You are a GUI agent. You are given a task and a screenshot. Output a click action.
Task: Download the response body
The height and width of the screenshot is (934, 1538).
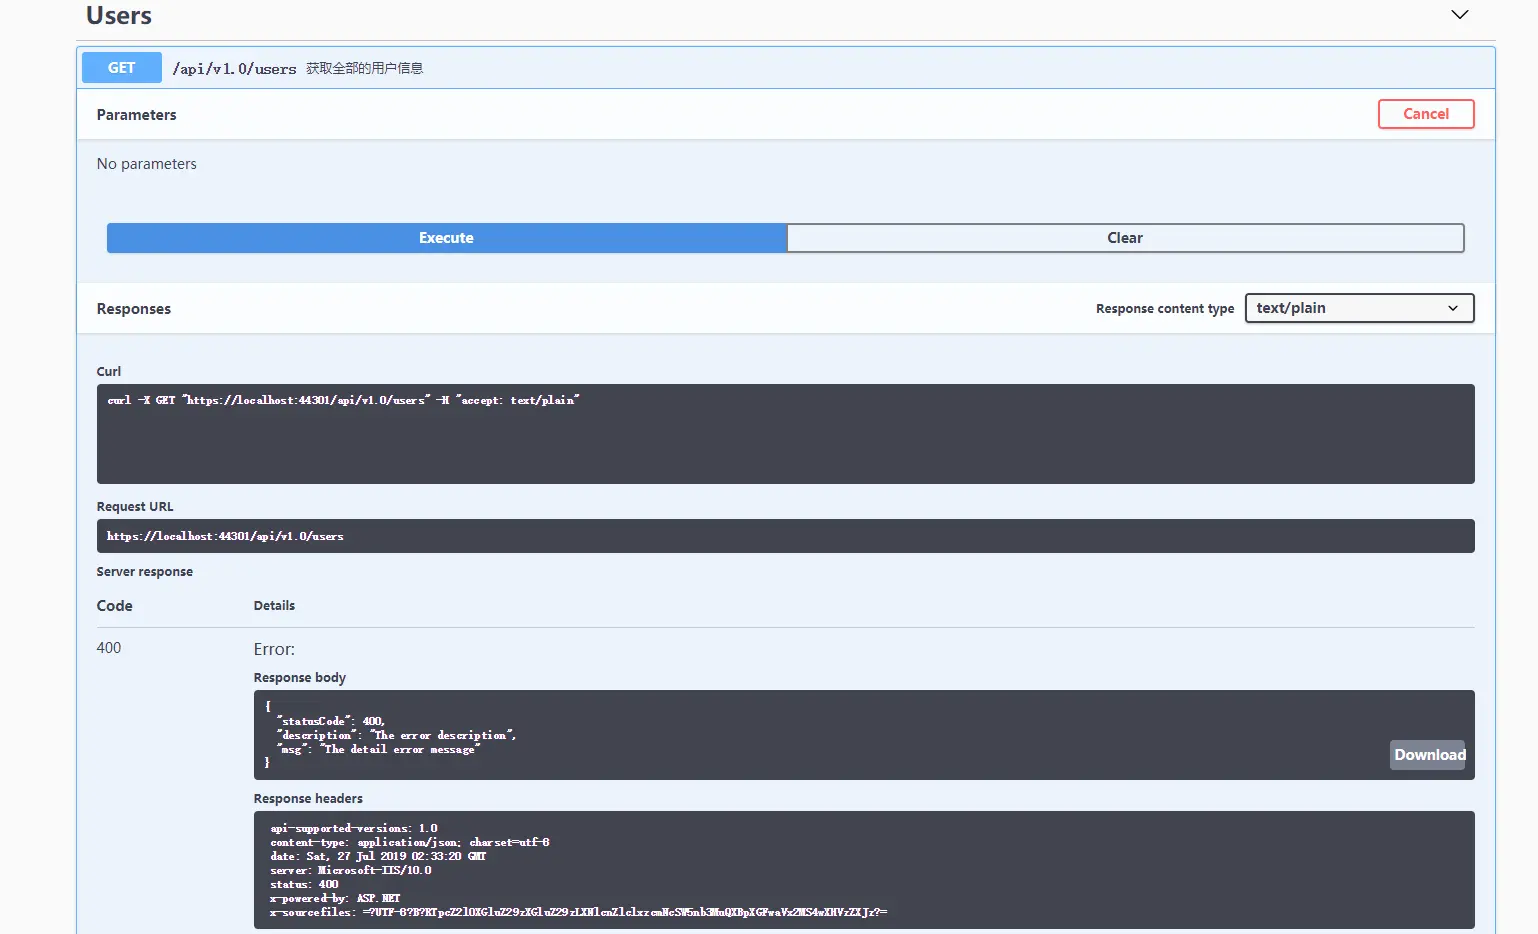1430,755
